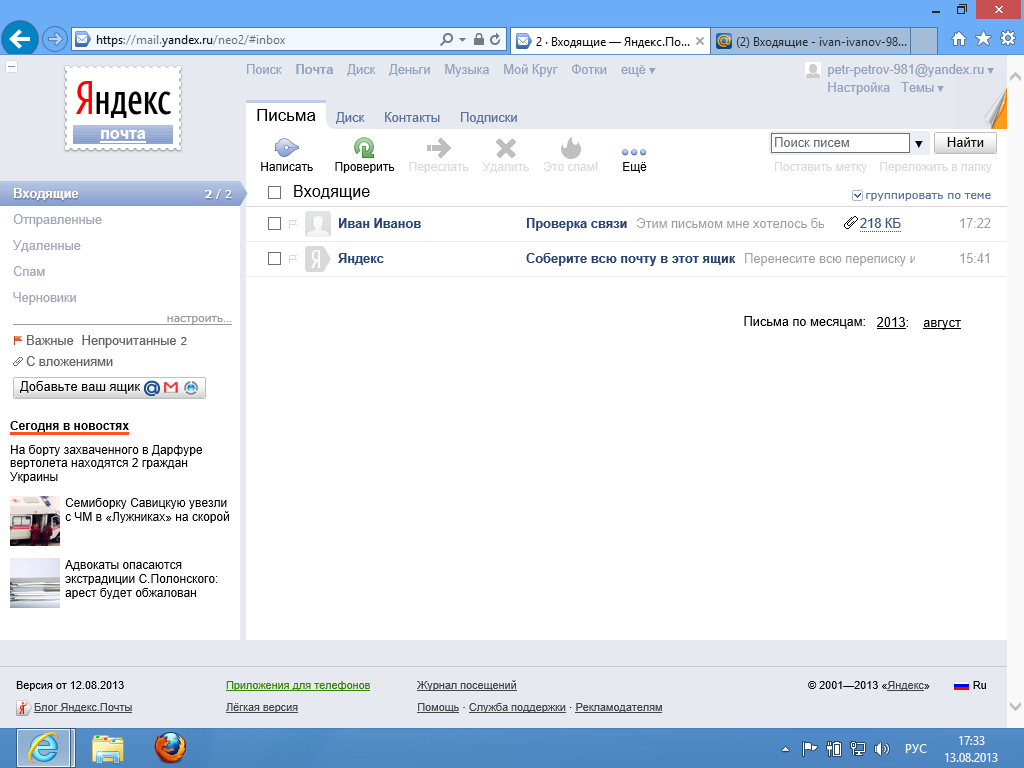Viewport: 1024px width, 768px height.
Task: Click the taskbar volume speaker icon
Action: [882, 749]
